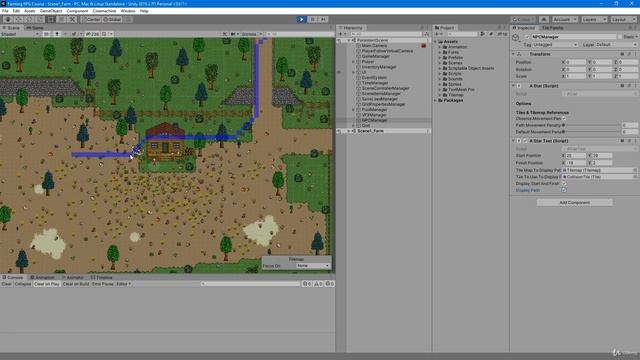Open the Help menu
The width and height of the screenshot is (640, 360).
click(144, 11)
